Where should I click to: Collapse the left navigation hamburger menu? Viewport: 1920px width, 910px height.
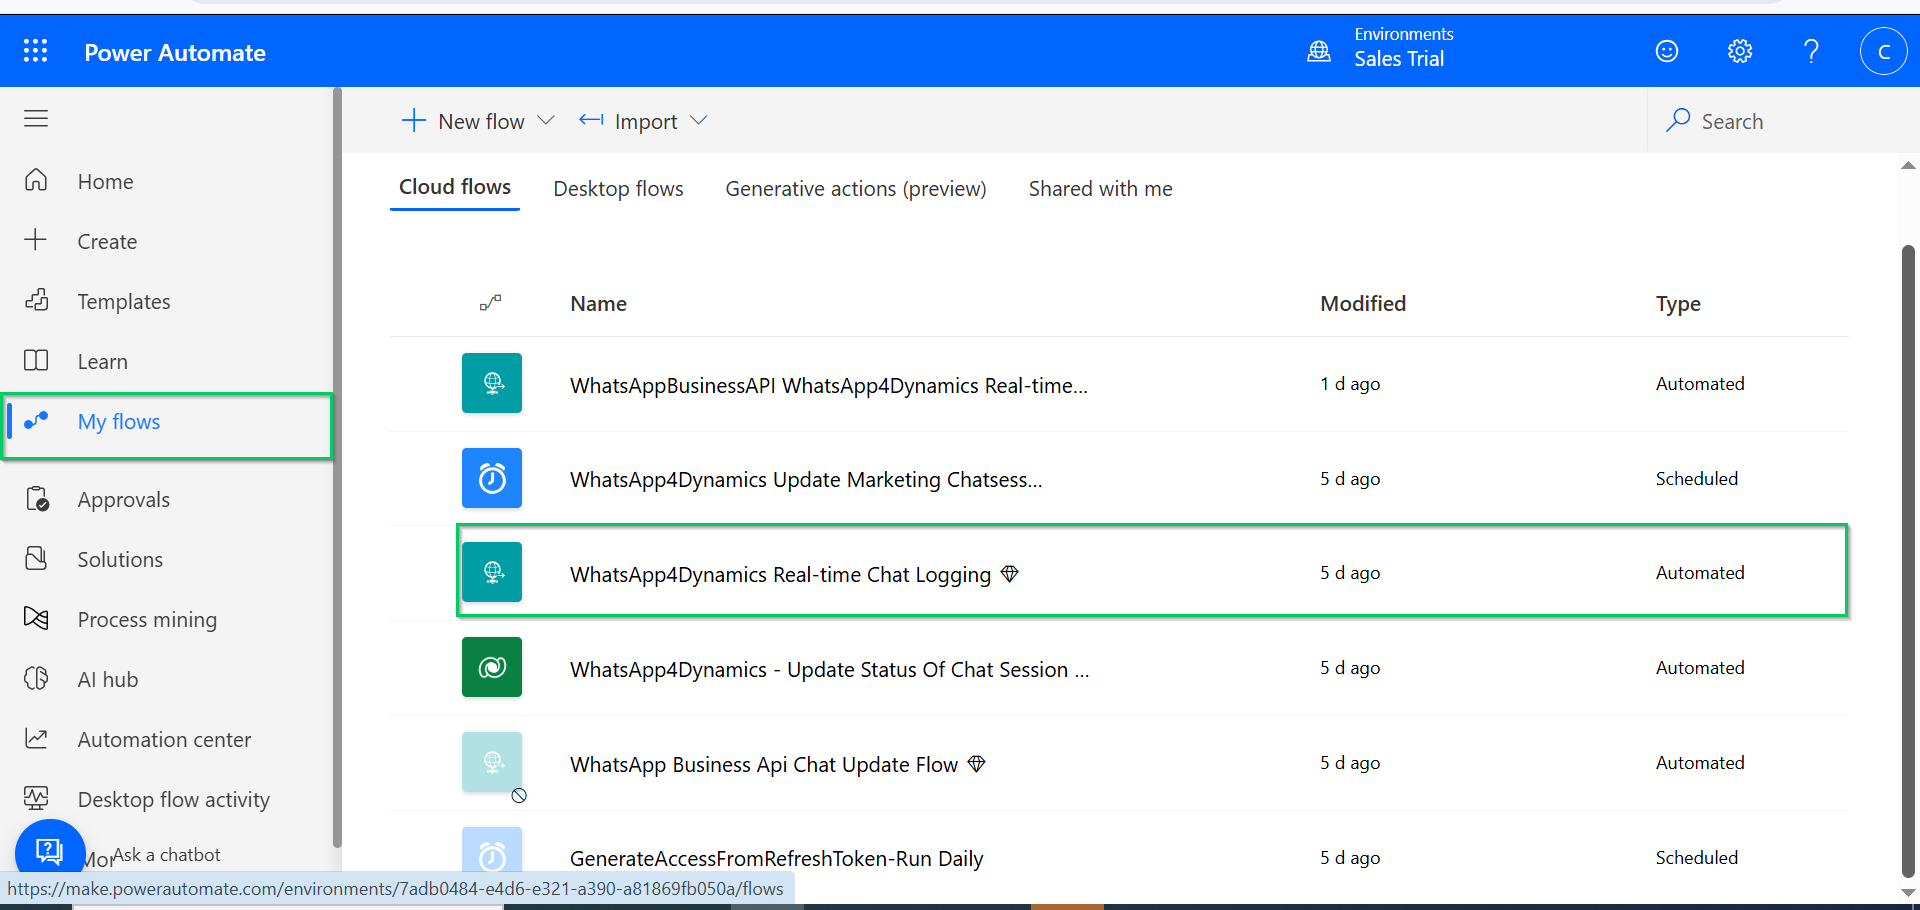pos(36,119)
